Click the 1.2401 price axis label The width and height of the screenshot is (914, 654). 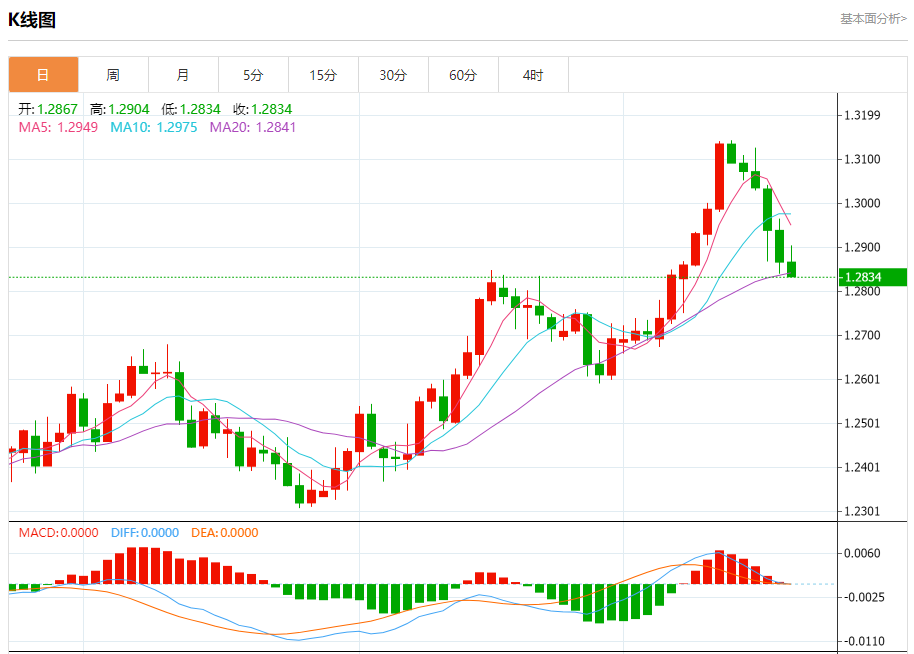tap(862, 467)
